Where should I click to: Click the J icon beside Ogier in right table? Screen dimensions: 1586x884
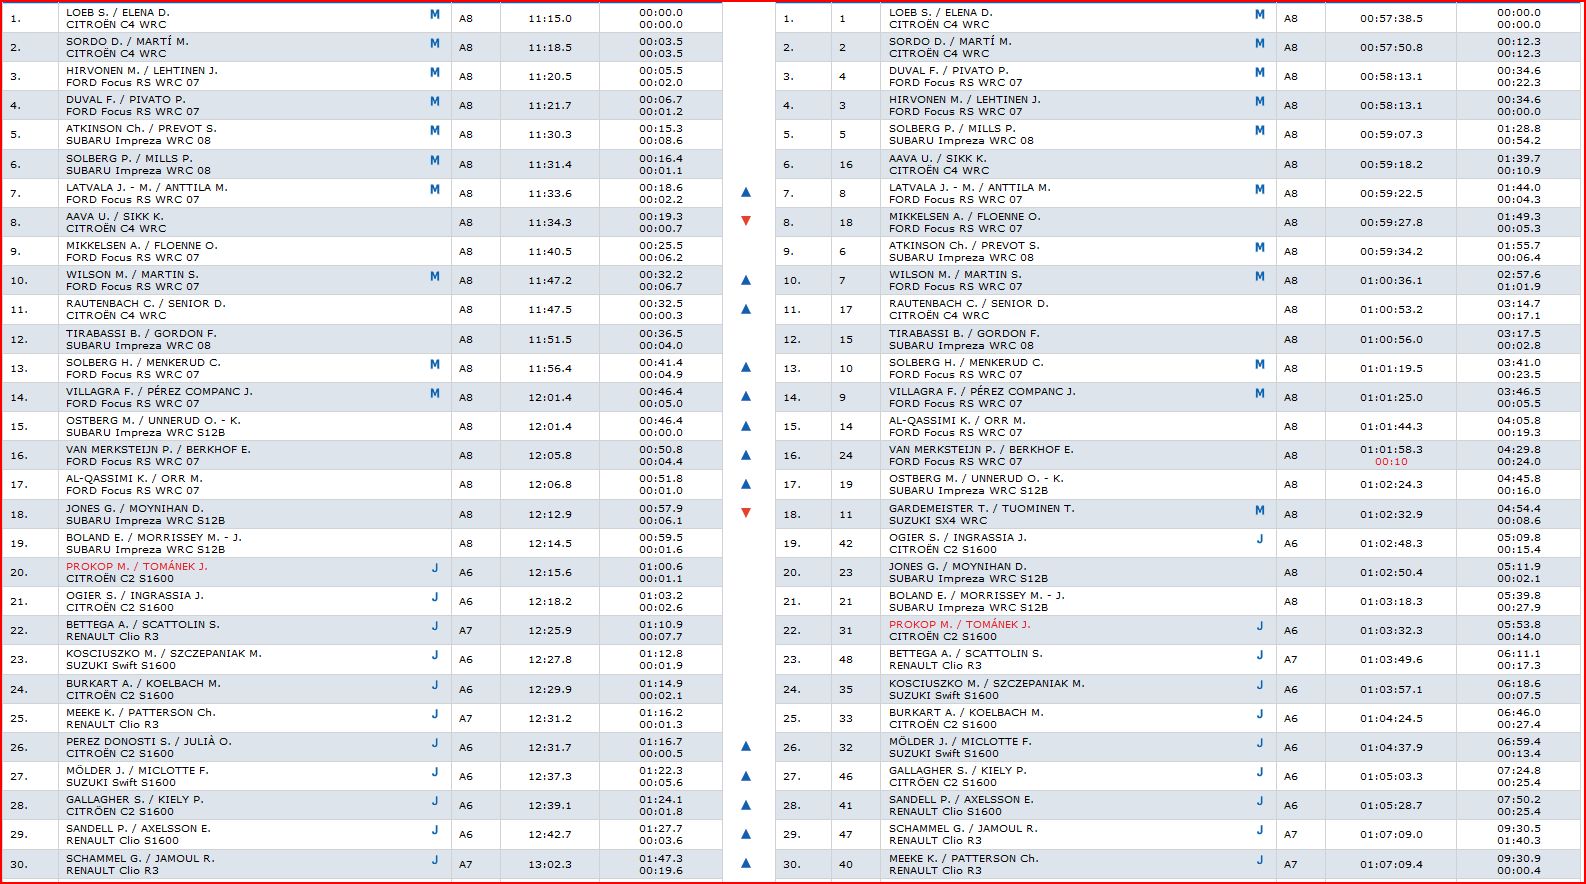click(x=1260, y=539)
